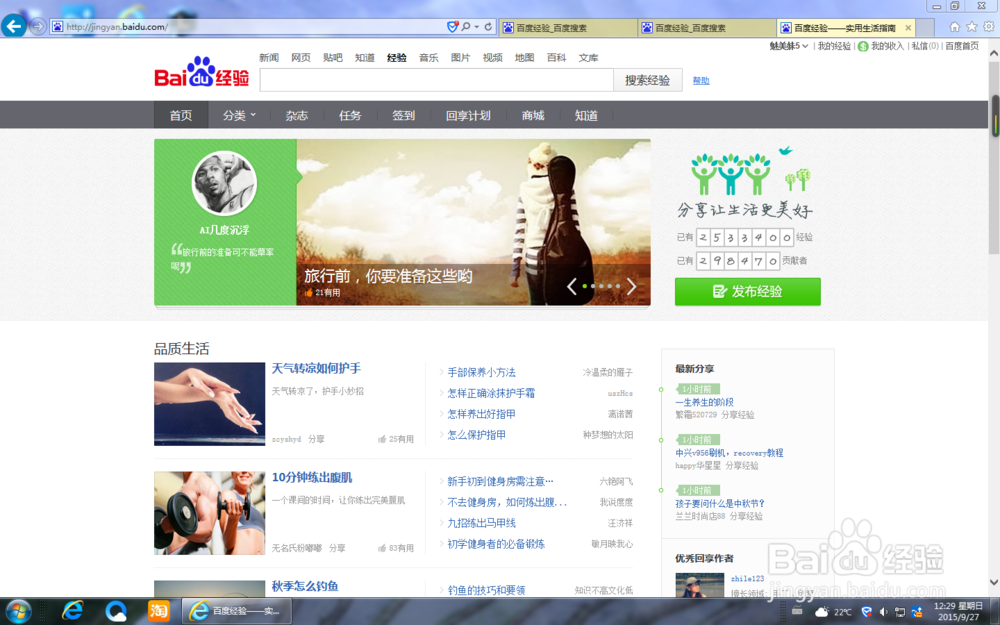The width and height of the screenshot is (1000, 625).
Task: Open the browser tools gear icon
Action: [989, 27]
